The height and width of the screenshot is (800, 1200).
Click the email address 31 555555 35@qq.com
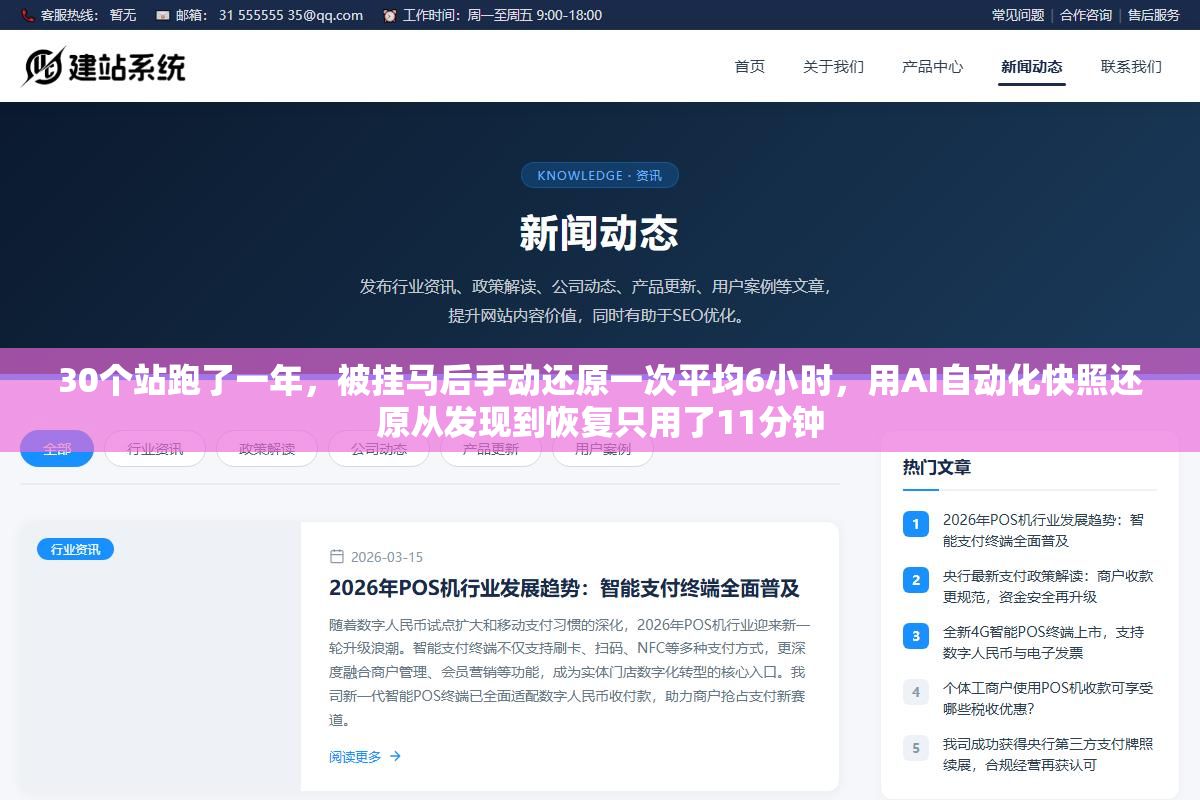[x=291, y=15]
